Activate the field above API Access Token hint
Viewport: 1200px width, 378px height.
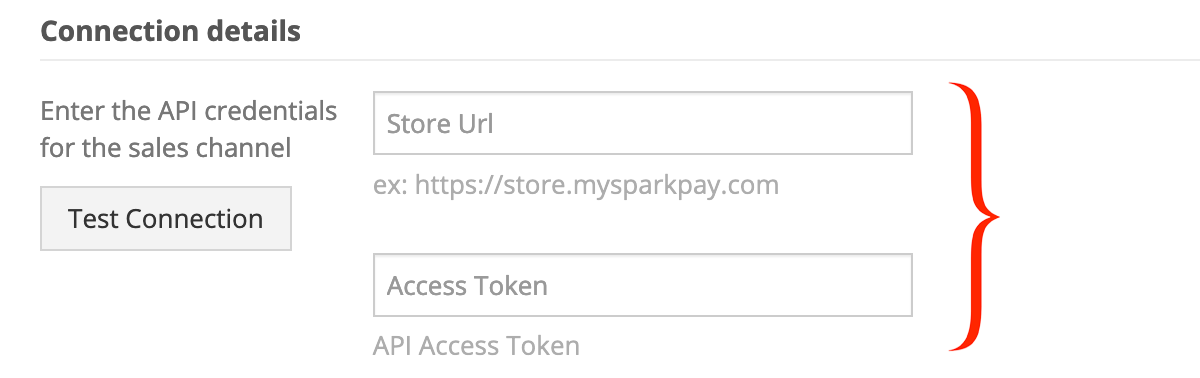(x=643, y=285)
